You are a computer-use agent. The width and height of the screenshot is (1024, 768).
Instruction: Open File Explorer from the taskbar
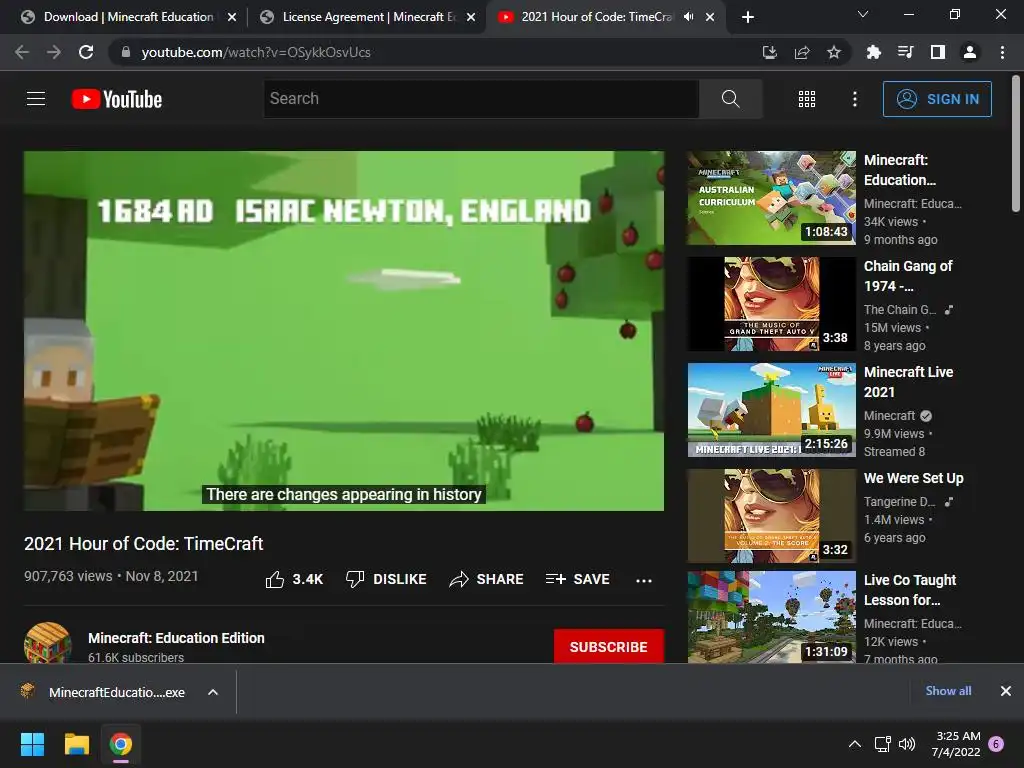[x=76, y=744]
